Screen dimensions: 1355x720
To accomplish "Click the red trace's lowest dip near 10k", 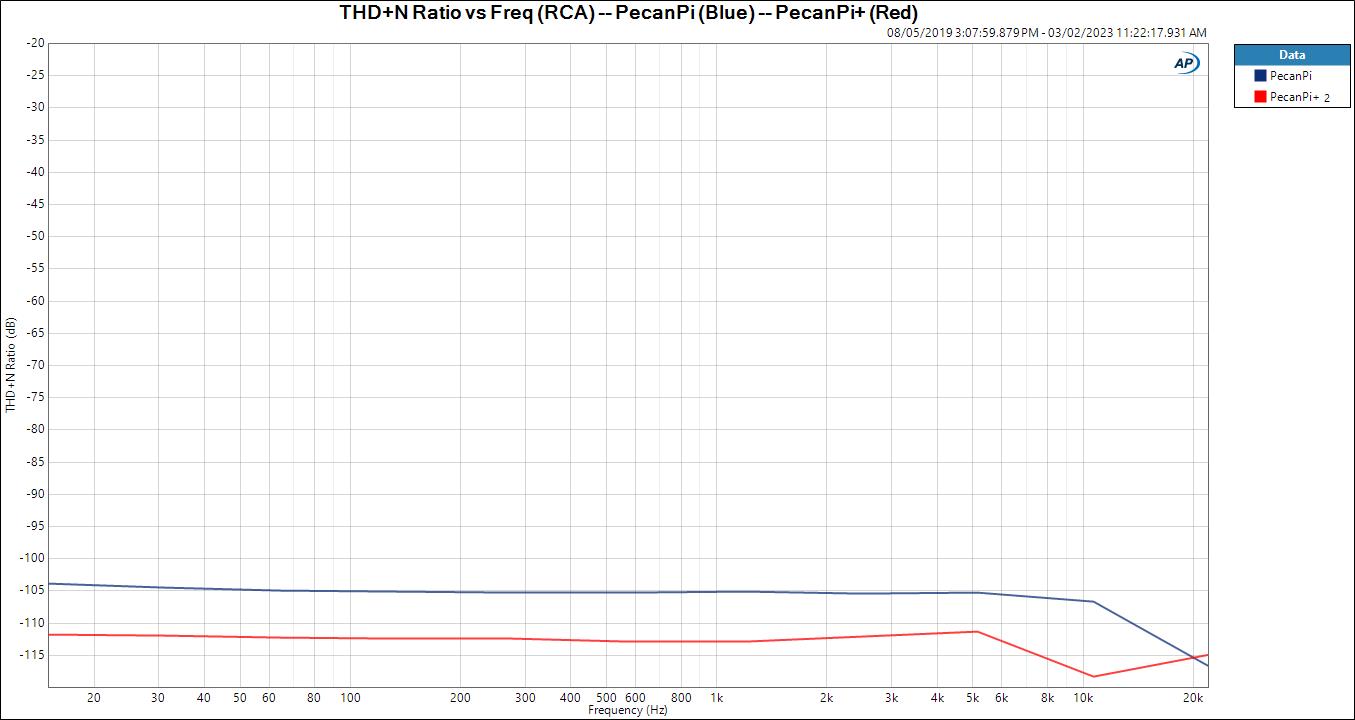I will coord(1093,677).
